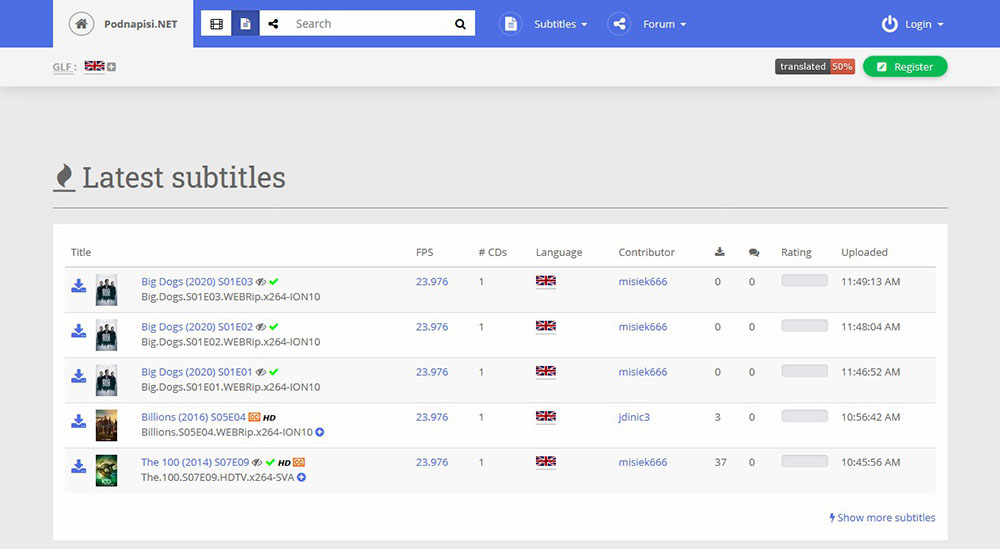Select the share search mode icon
Image resolution: width=1000 pixels, height=549 pixels.
click(274, 24)
